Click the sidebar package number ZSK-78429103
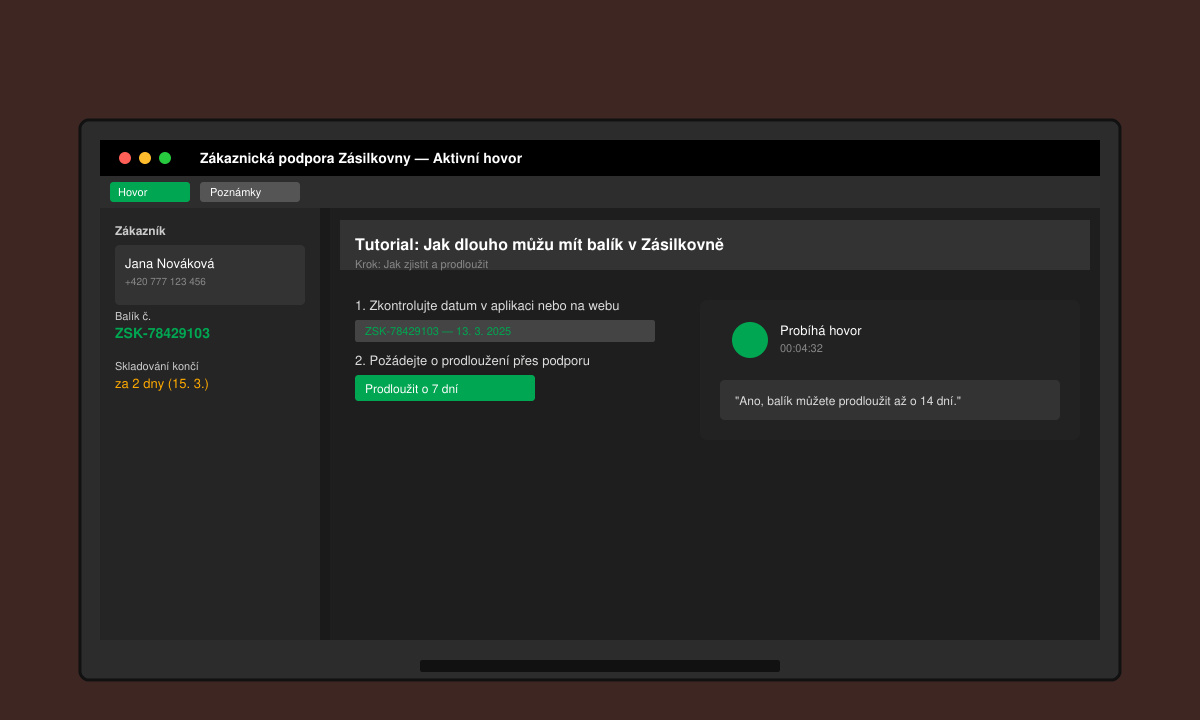The width and height of the screenshot is (1200, 720). [x=162, y=333]
